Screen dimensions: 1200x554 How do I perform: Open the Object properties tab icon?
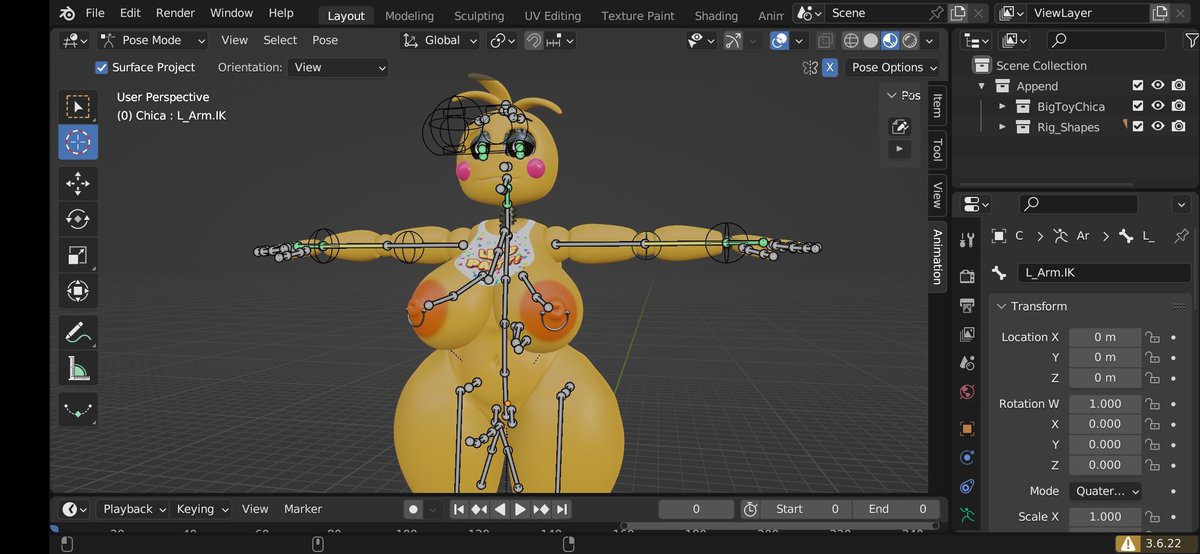point(966,429)
